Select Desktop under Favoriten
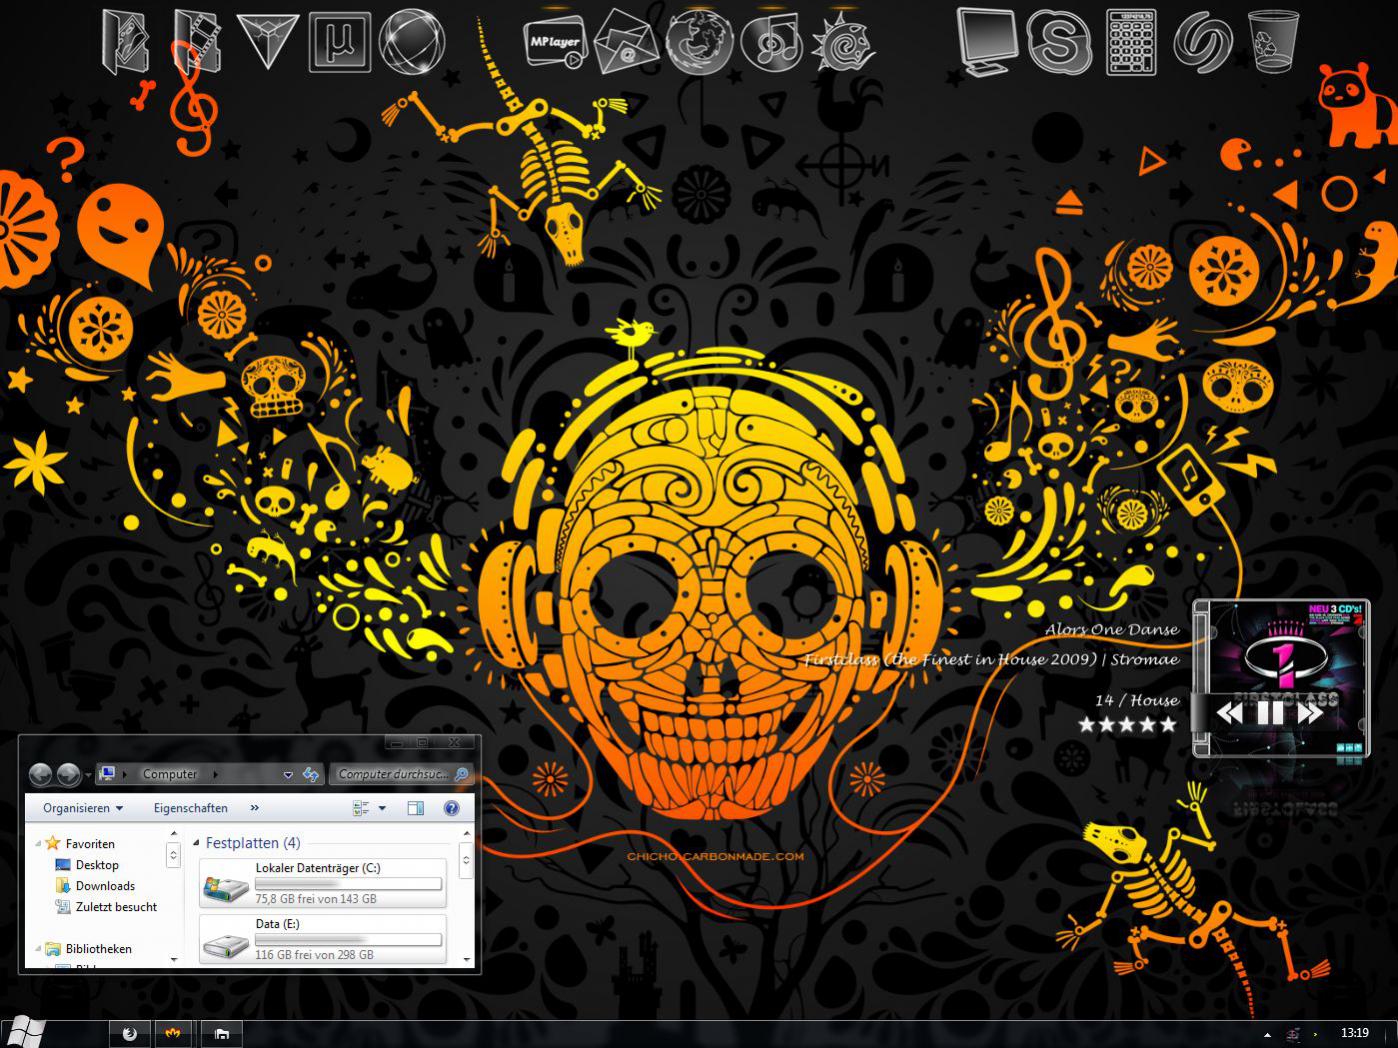This screenshot has width=1398, height=1048. (x=97, y=865)
